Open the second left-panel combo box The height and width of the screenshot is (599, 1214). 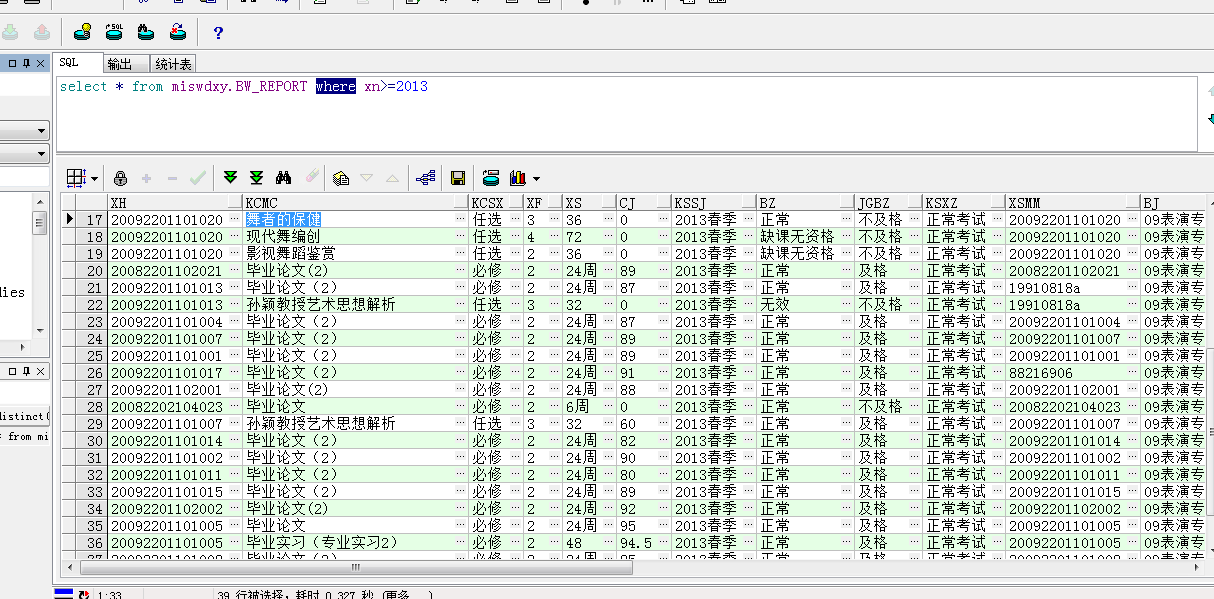[x=25, y=154]
